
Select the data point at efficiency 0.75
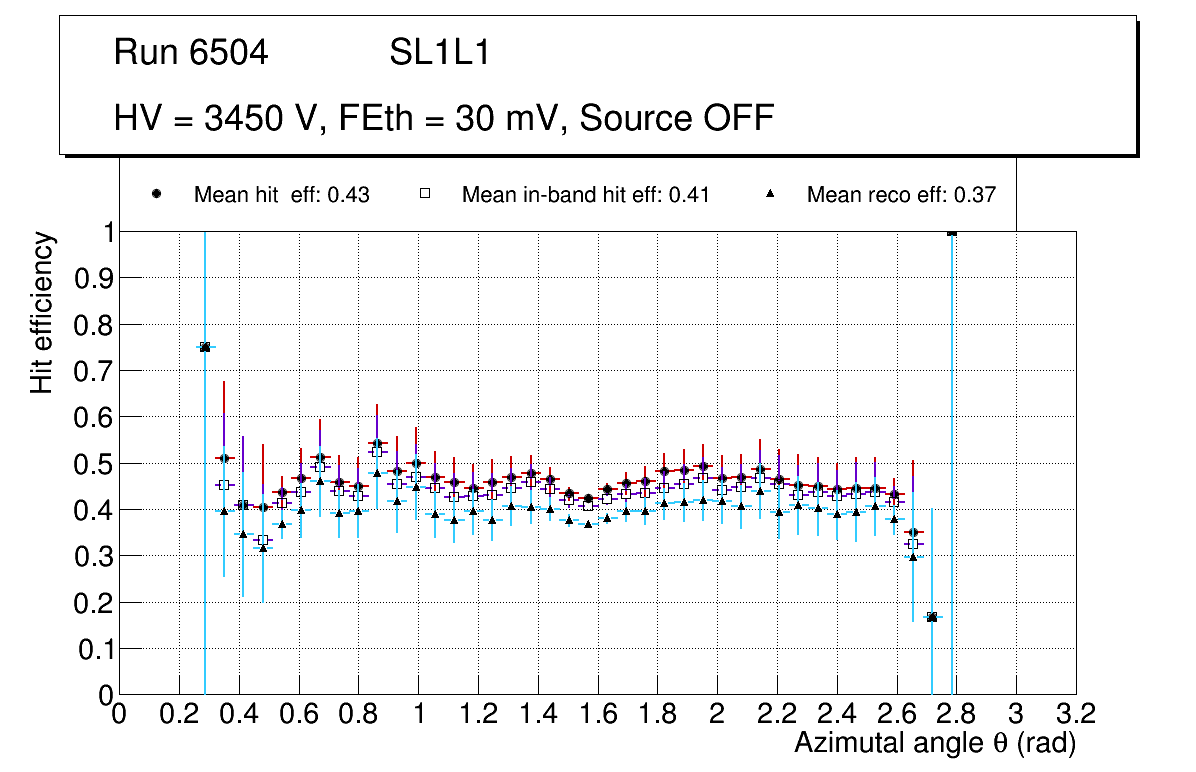(205, 347)
